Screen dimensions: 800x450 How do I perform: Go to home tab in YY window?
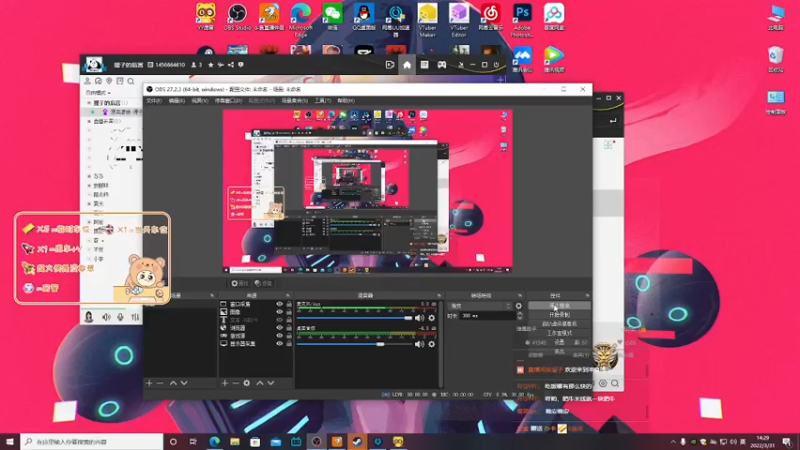407,65
